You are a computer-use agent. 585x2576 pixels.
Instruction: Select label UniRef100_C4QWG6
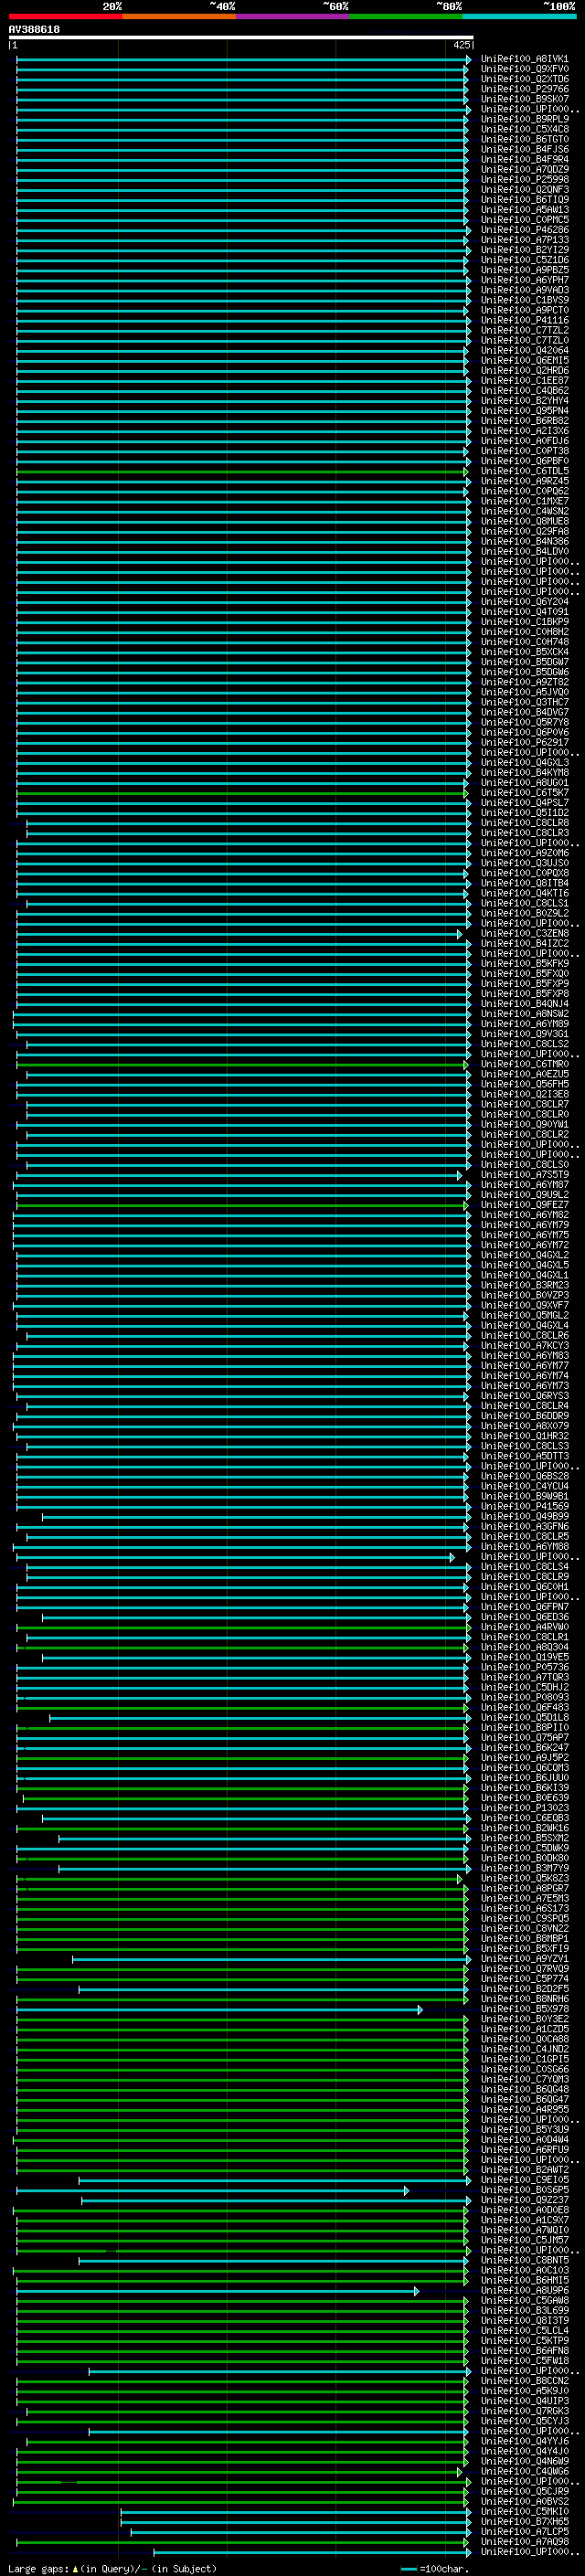click(525, 2471)
